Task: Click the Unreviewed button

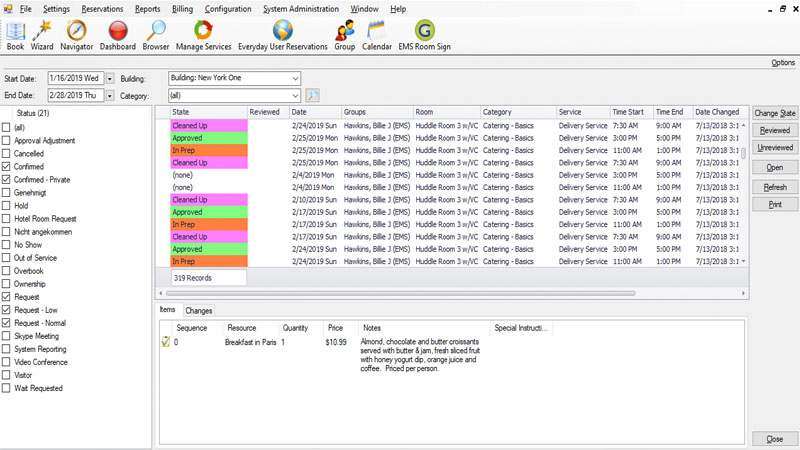Action: 774,147
